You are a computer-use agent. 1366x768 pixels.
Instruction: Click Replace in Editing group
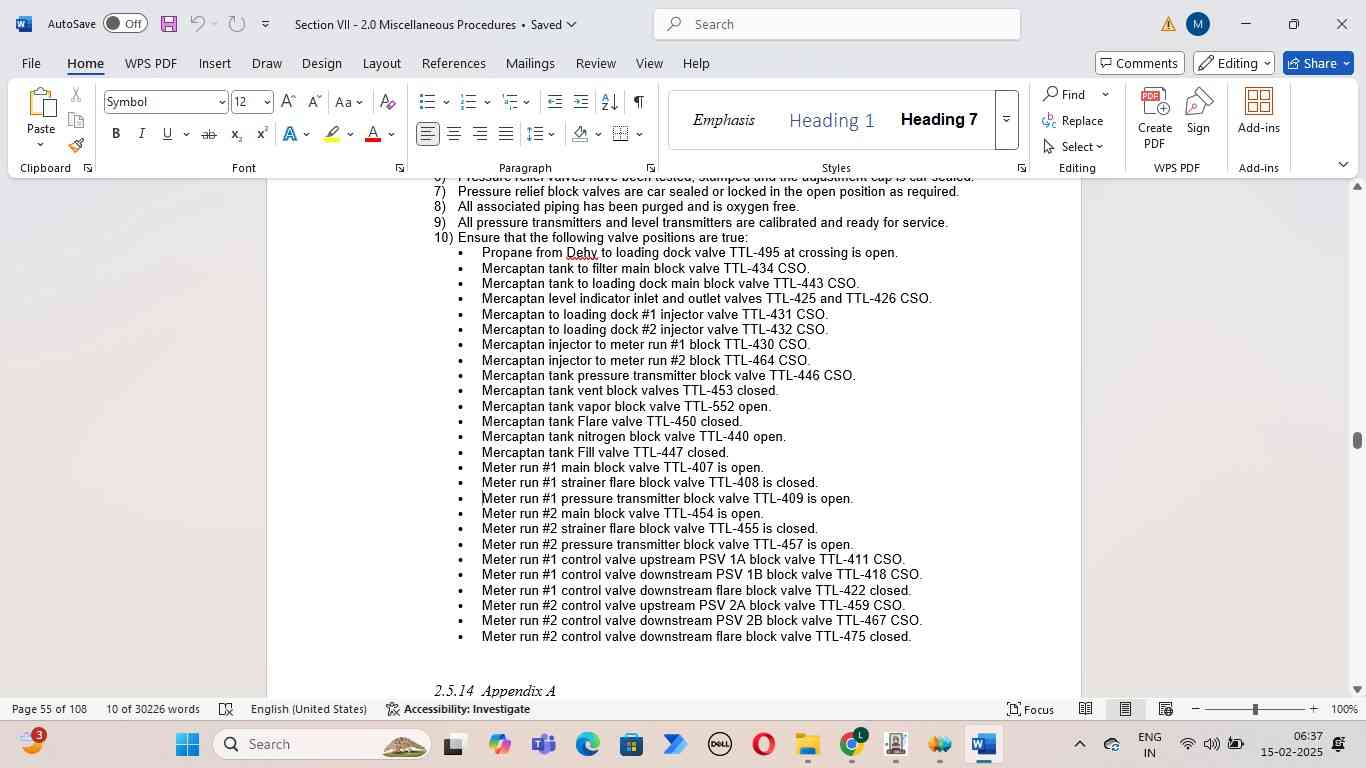[x=1073, y=121]
